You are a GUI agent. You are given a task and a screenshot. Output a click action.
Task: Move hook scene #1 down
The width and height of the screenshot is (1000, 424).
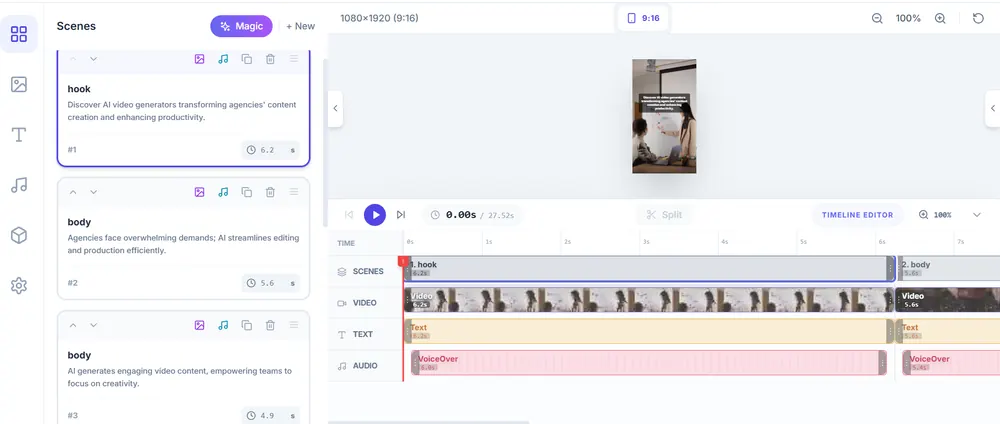point(93,59)
